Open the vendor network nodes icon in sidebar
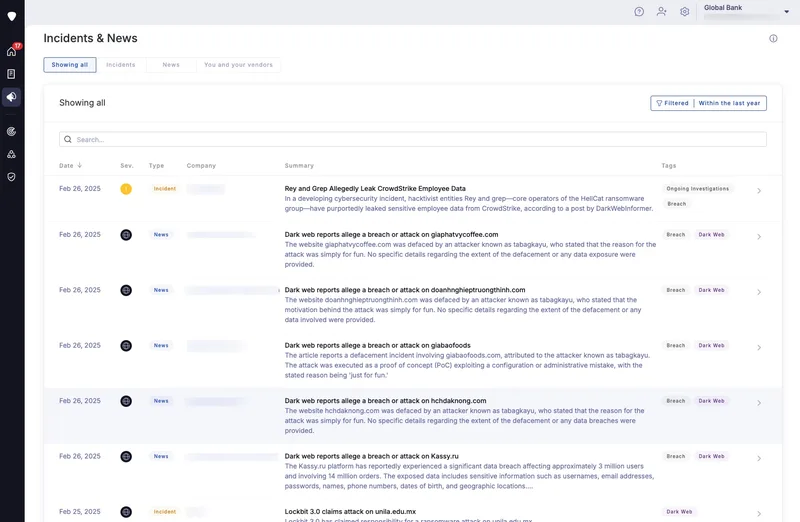 [11, 154]
